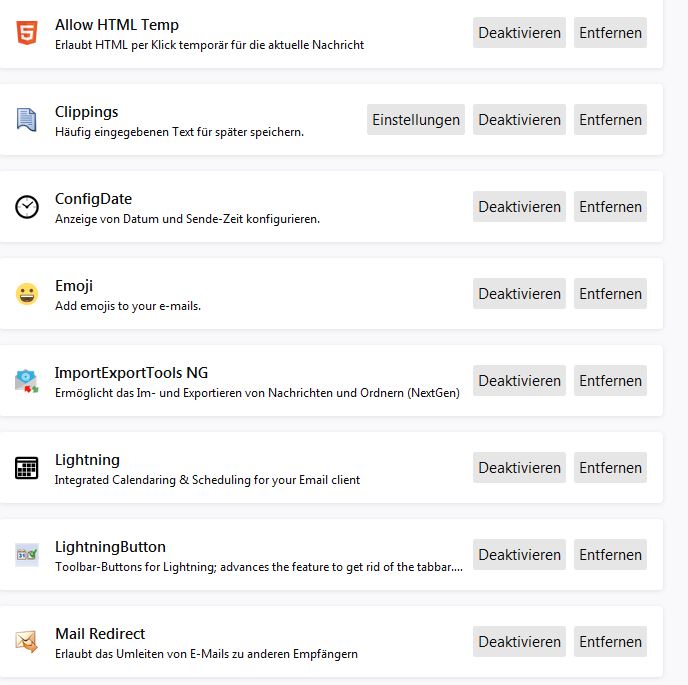Deactivate the Mail Redirect add-on
The image size is (688, 685).
click(519, 642)
